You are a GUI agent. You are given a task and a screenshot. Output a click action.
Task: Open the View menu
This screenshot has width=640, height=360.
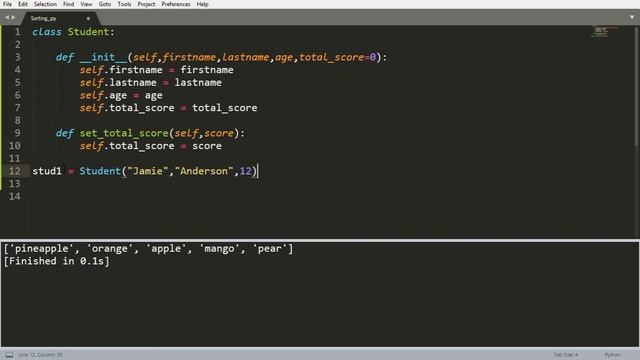click(86, 4)
